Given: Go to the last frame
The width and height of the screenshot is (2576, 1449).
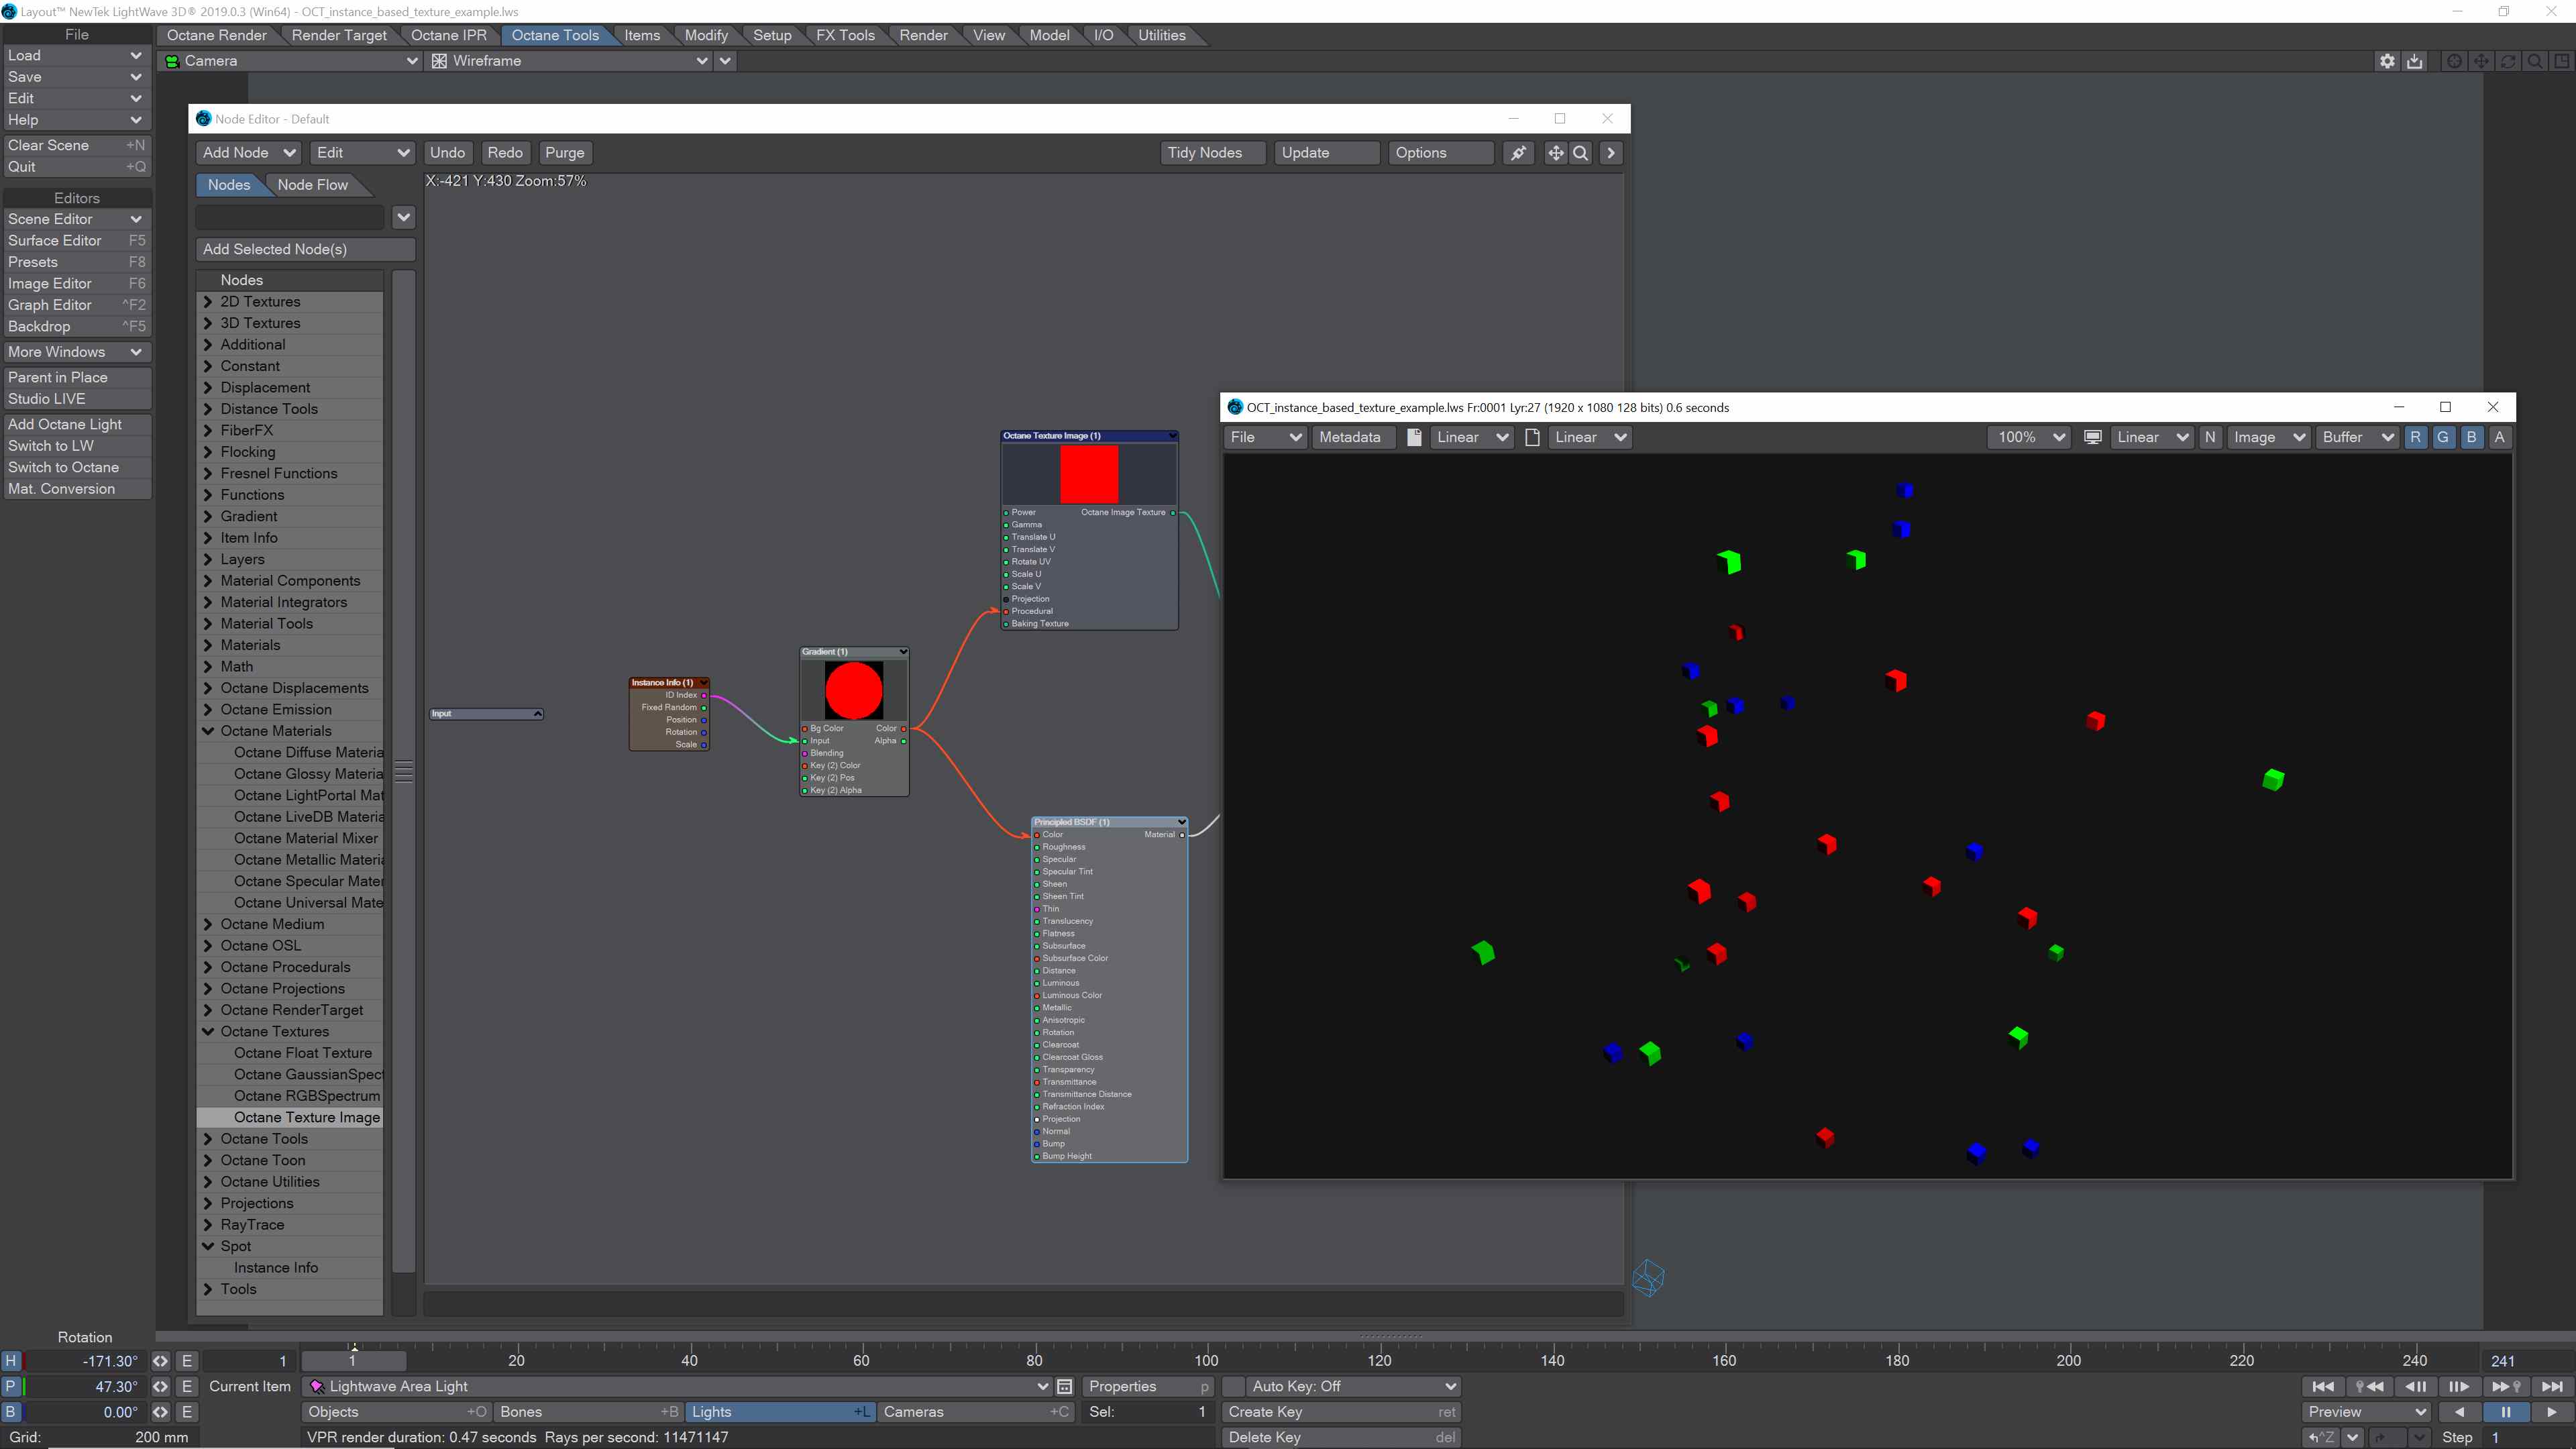Looking at the screenshot, I should point(2552,1386).
